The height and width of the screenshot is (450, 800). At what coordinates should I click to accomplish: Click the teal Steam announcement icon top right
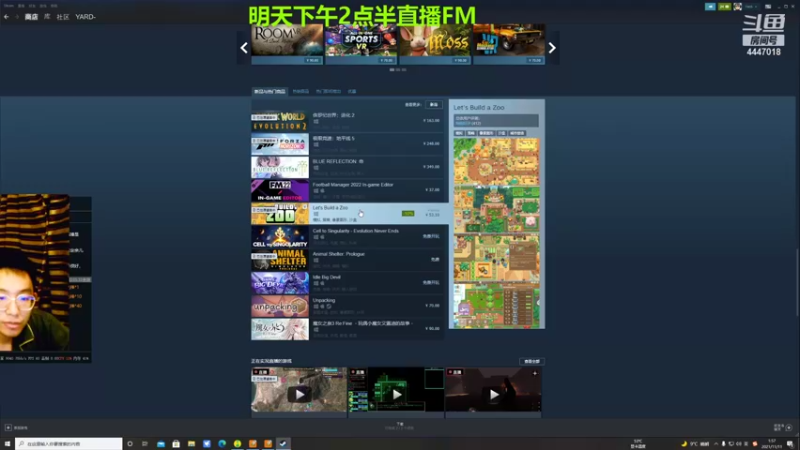click(710, 7)
